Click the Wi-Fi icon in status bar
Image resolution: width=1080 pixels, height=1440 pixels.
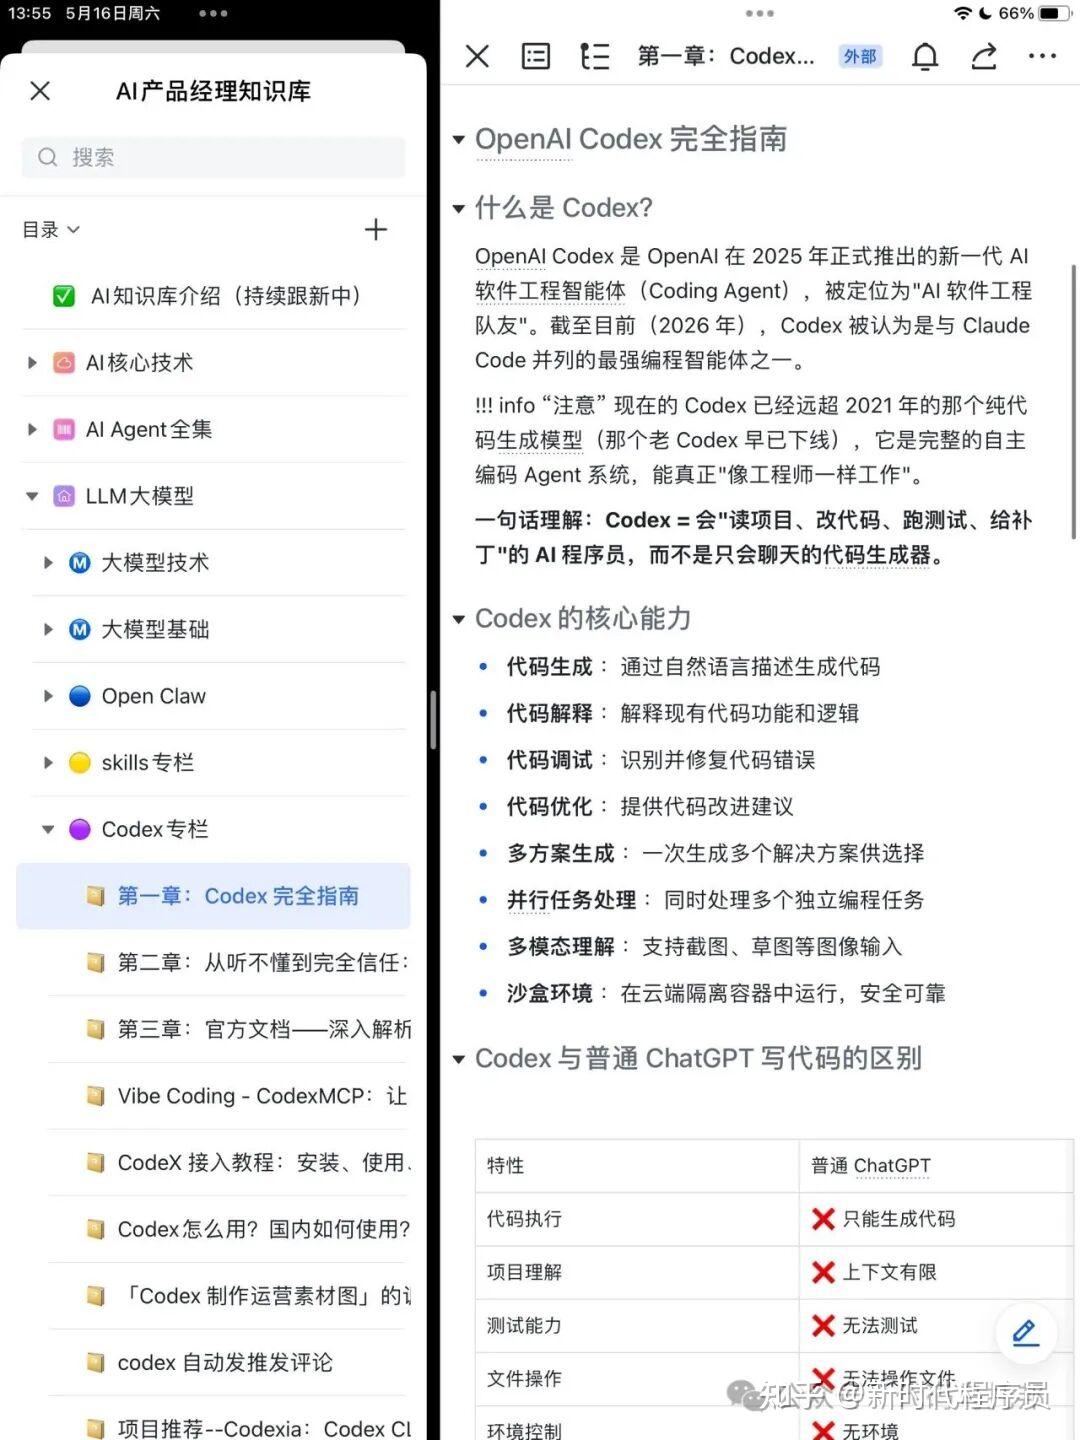click(963, 13)
